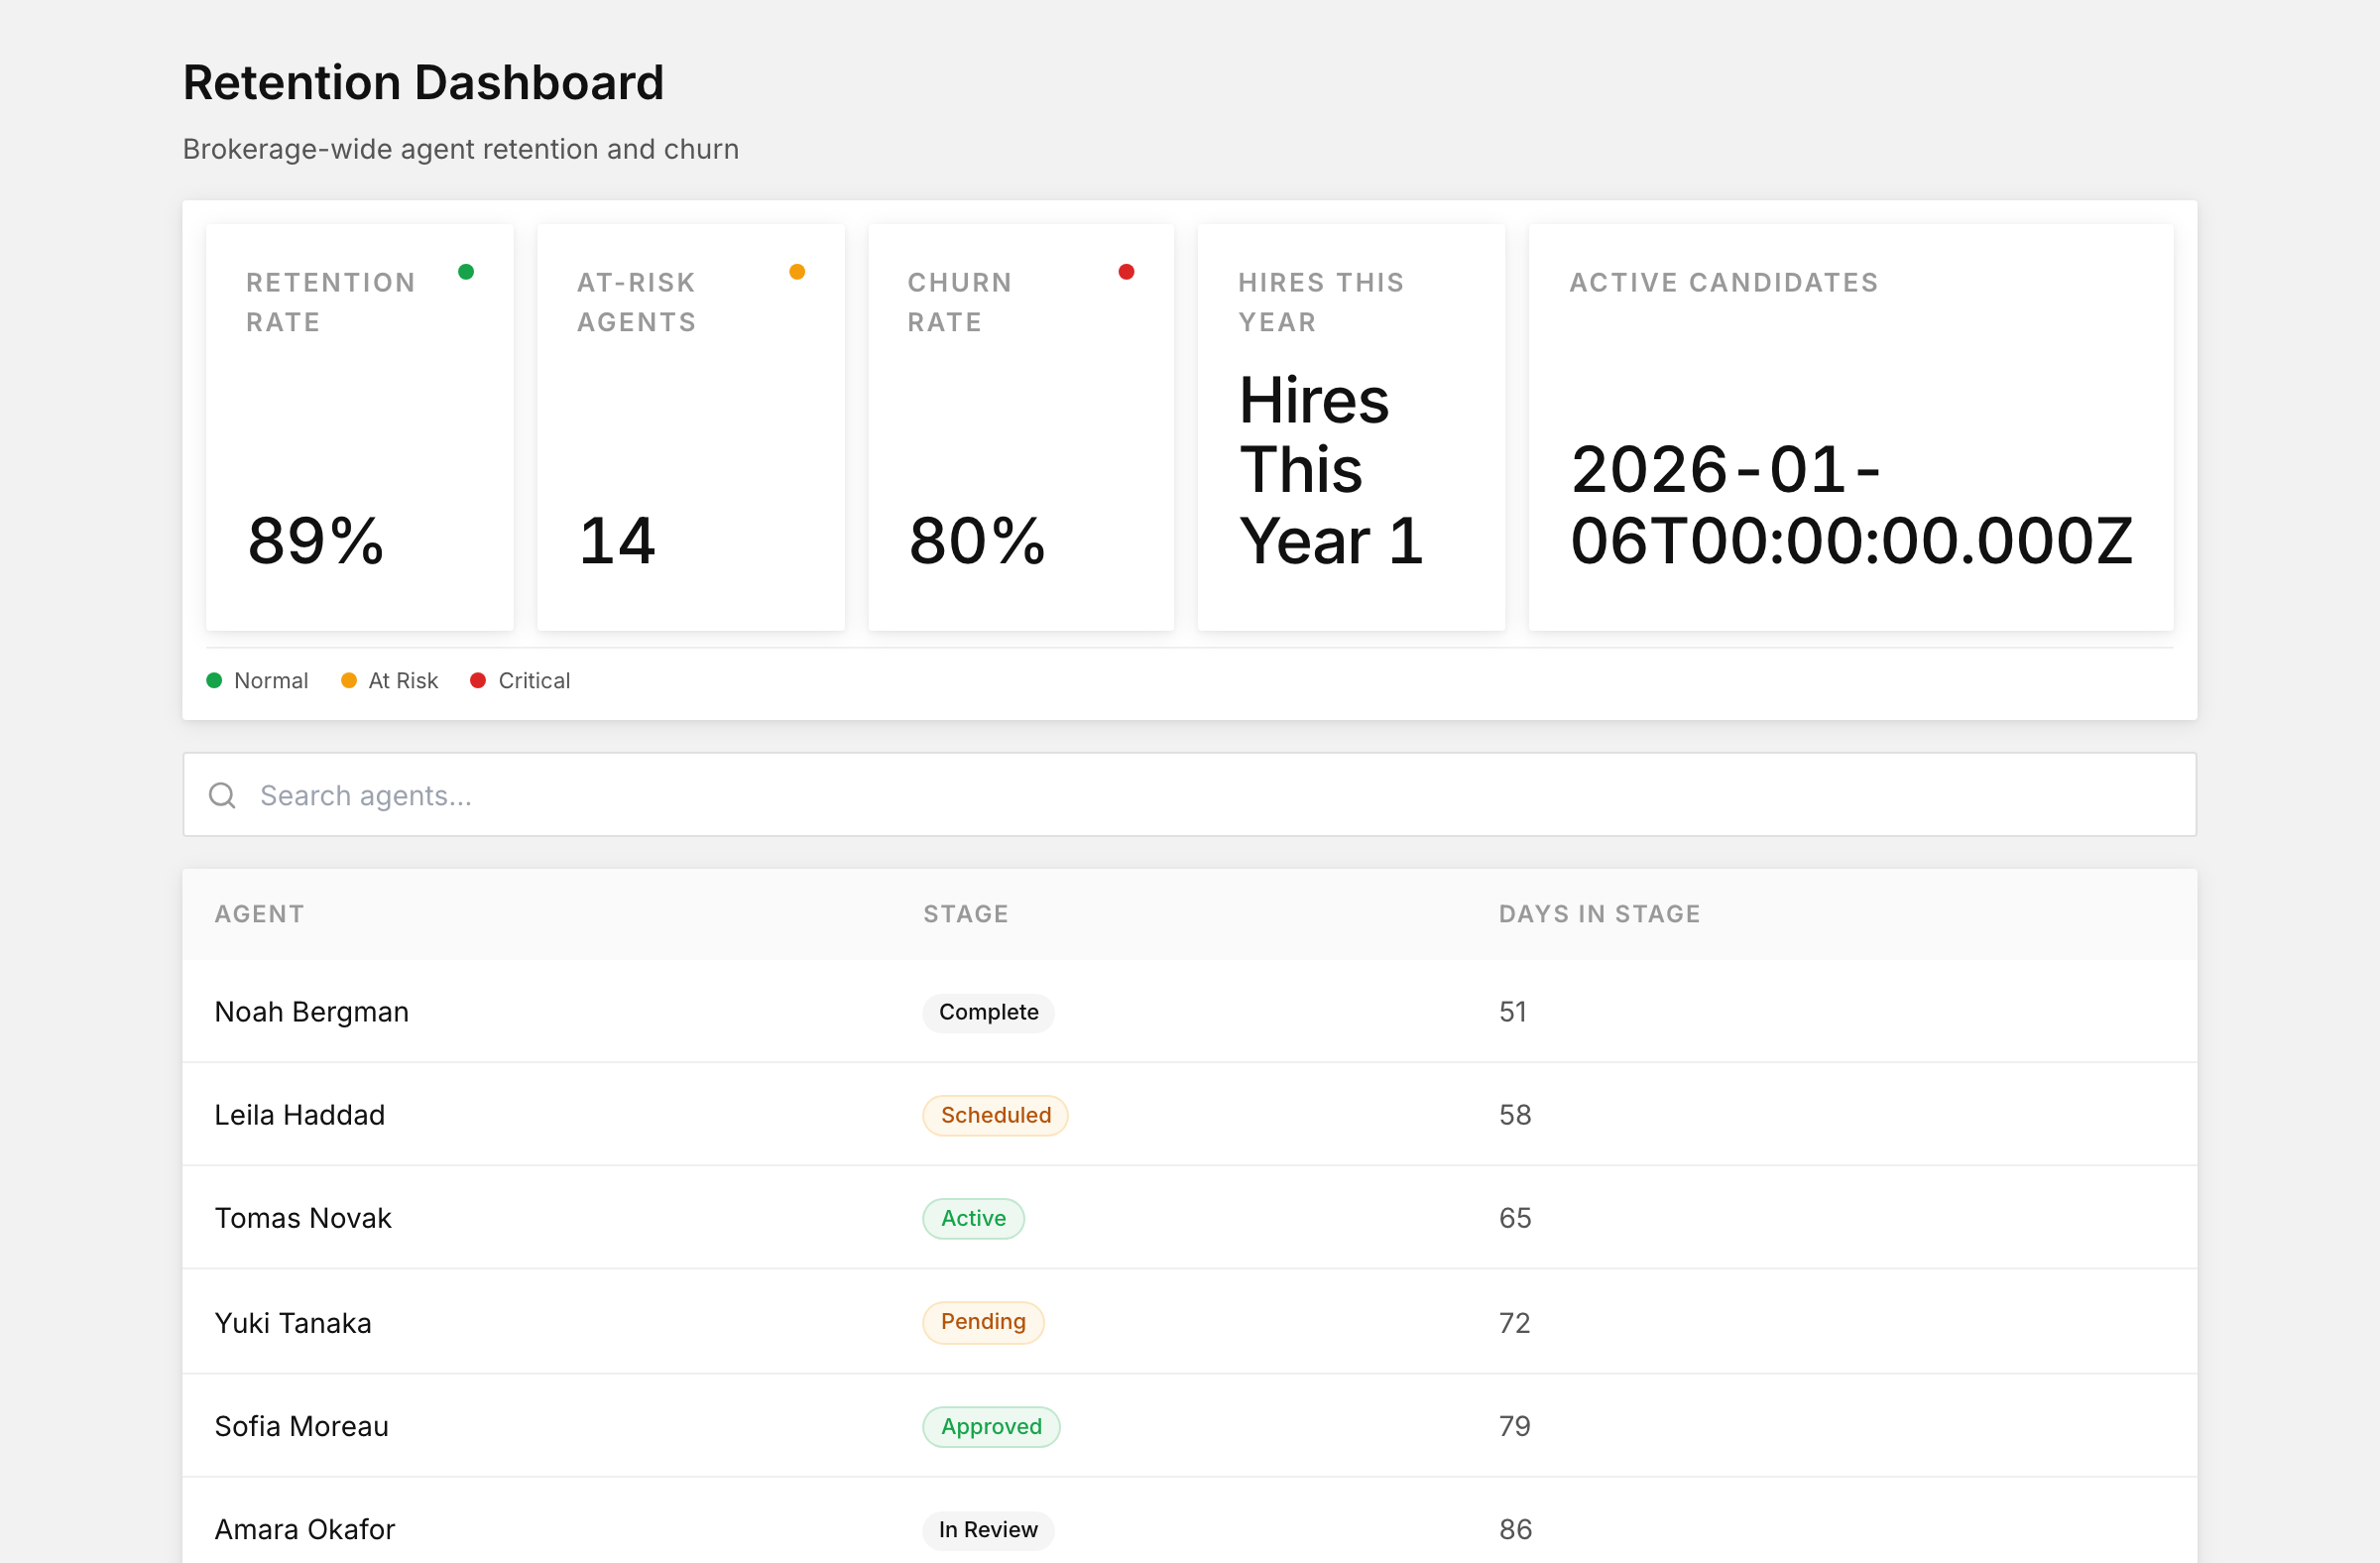The image size is (2380, 1563).
Task: Open the Retention Rate card
Action: click(x=360, y=427)
